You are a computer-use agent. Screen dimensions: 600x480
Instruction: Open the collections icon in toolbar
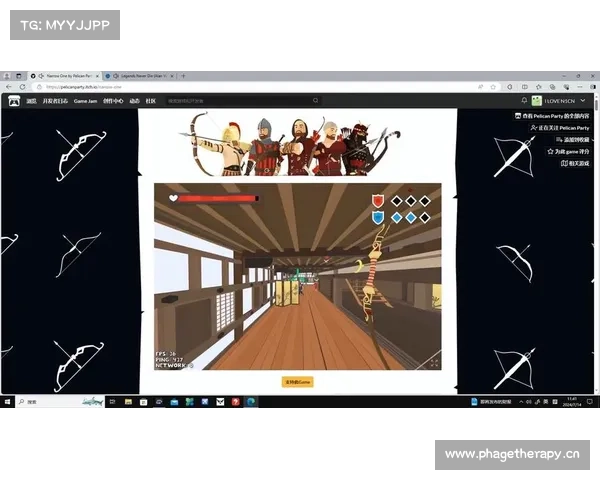coord(553,87)
